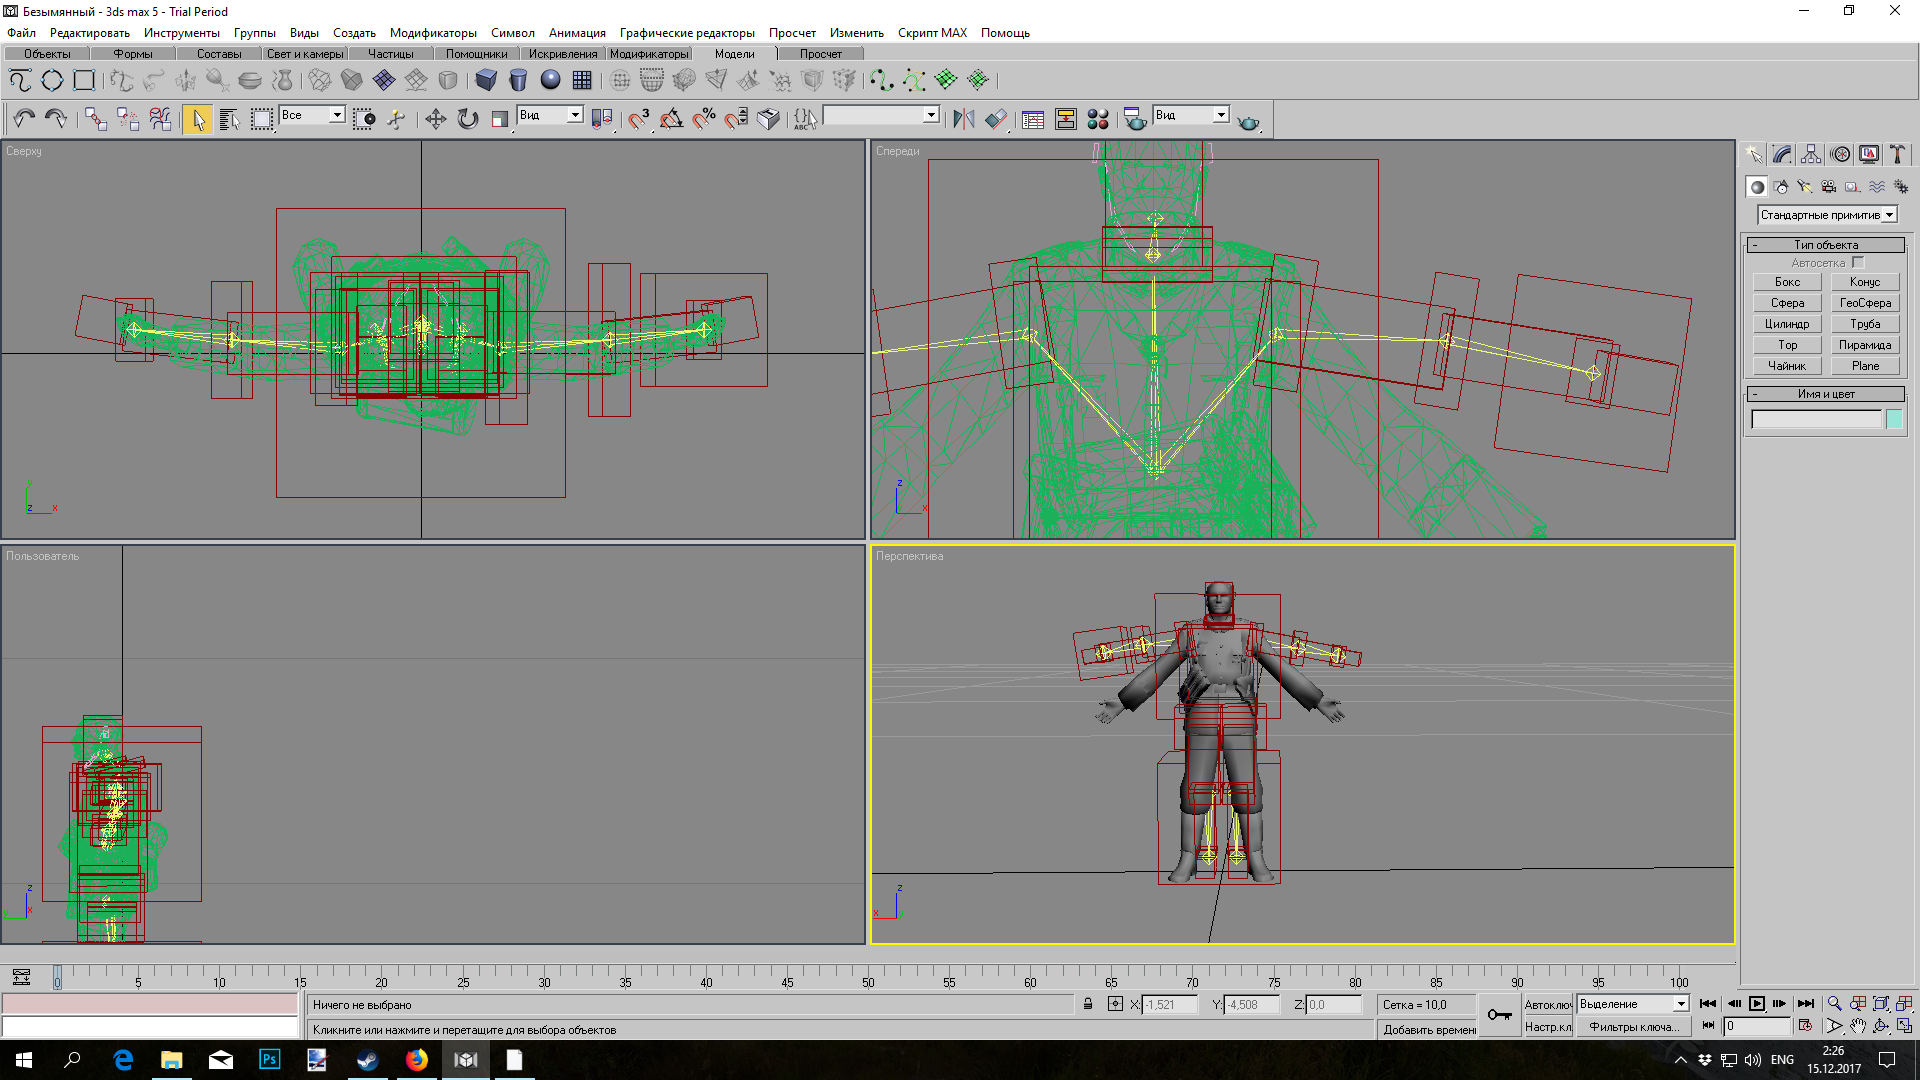Activate the Select and Scale tool
Image resolution: width=1920 pixels, height=1080 pixels.
click(500, 119)
